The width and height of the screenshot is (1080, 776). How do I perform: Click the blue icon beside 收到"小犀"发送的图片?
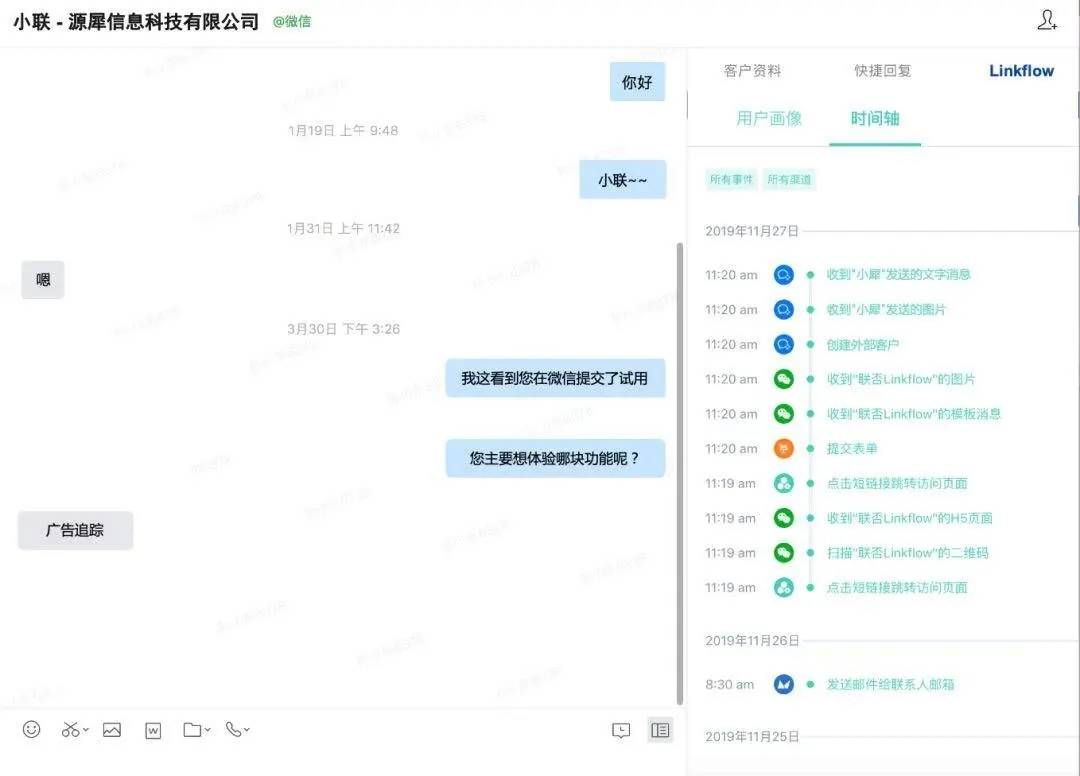(783, 310)
